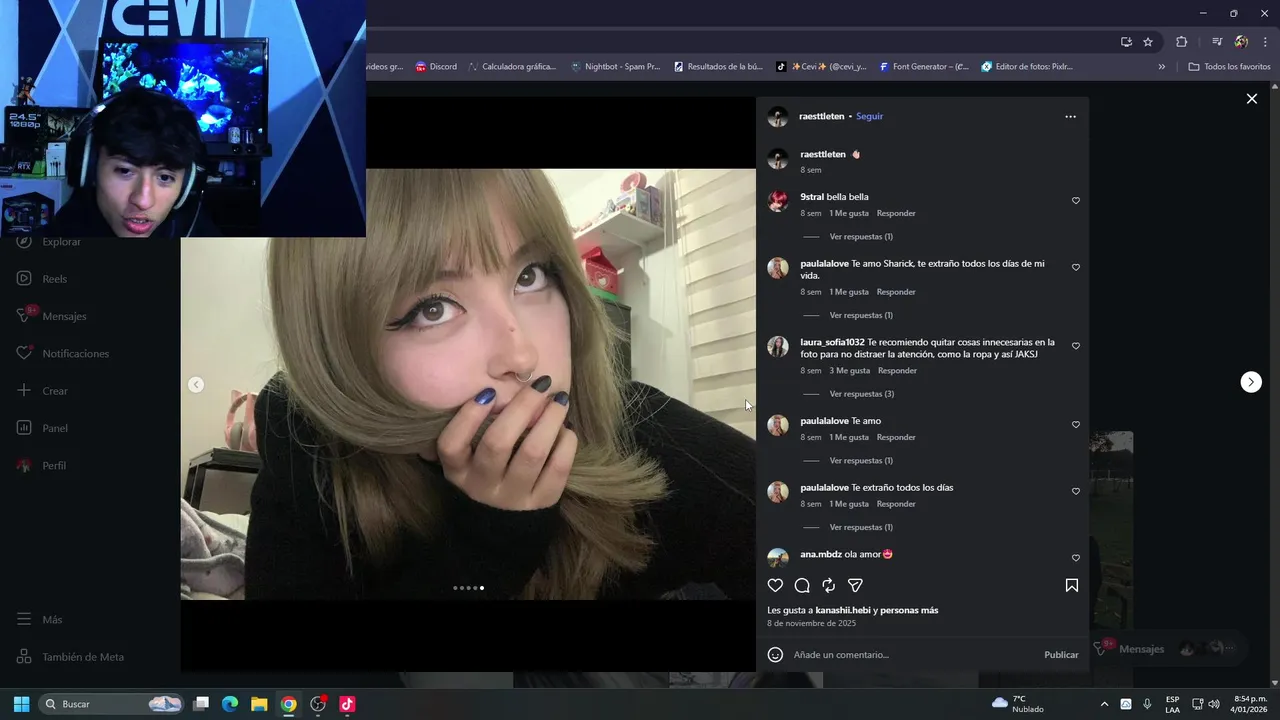Image resolution: width=1280 pixels, height=720 pixels.
Task: Open the floating Mensajes chat bar
Action: point(1166,650)
